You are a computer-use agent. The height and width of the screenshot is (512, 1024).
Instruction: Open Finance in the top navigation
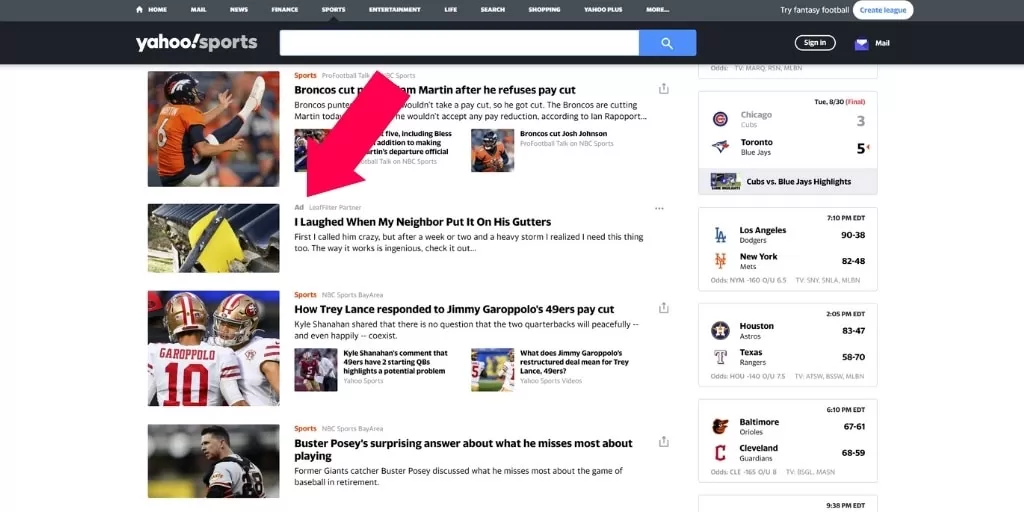(285, 10)
